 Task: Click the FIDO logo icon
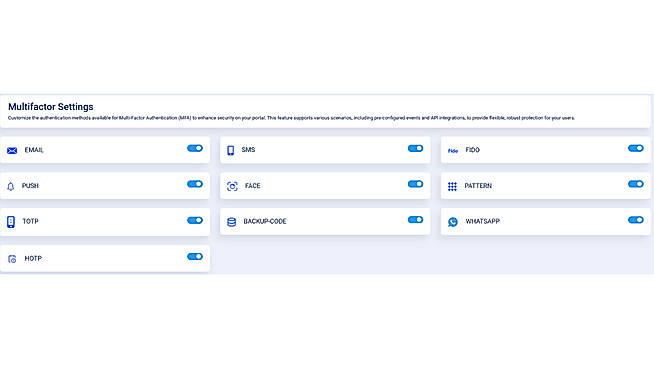453,151
